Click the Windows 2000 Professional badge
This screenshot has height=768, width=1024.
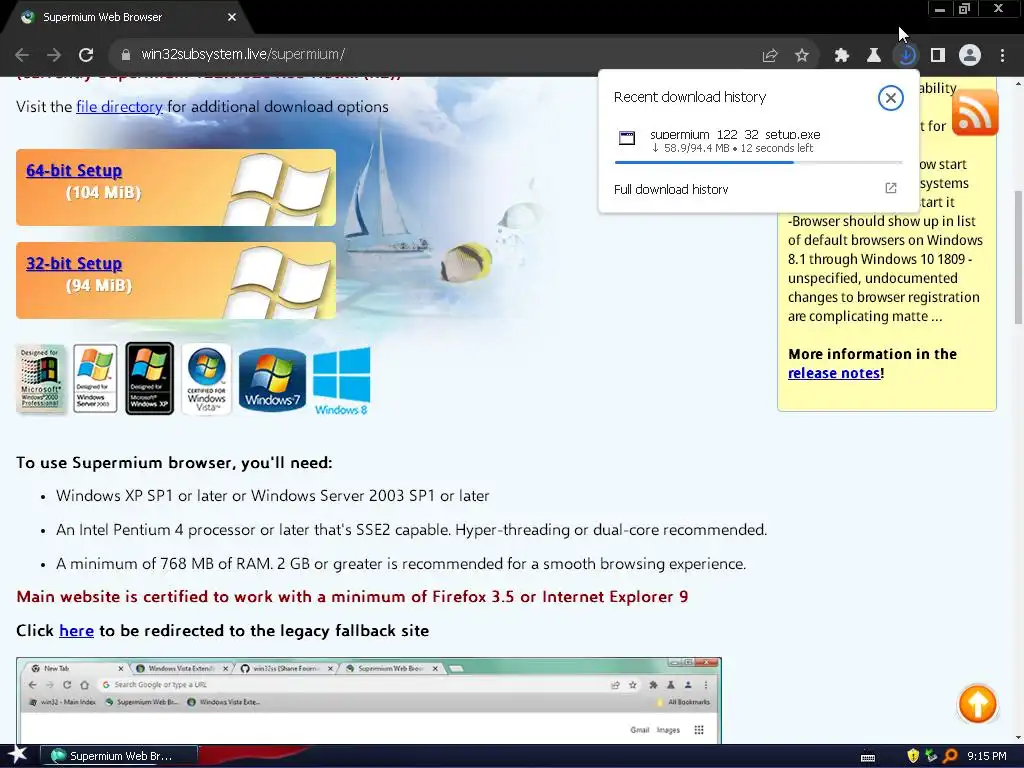40,379
